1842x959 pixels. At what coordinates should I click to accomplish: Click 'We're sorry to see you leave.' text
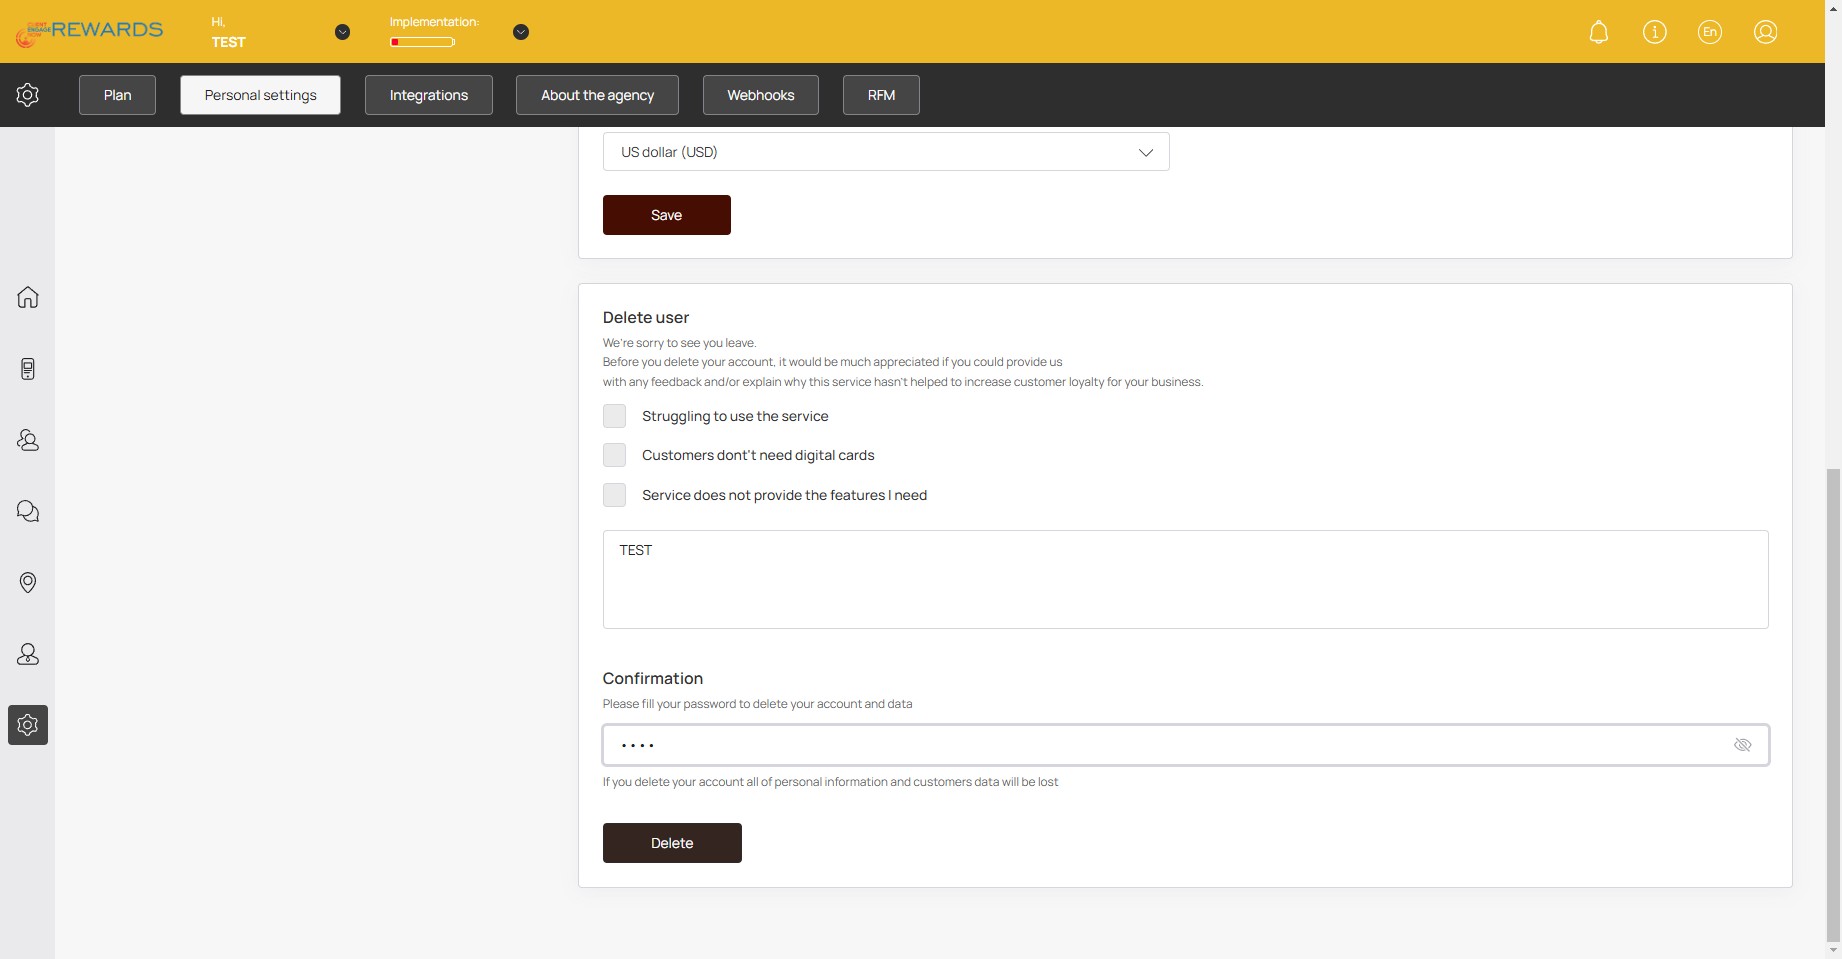679,343
